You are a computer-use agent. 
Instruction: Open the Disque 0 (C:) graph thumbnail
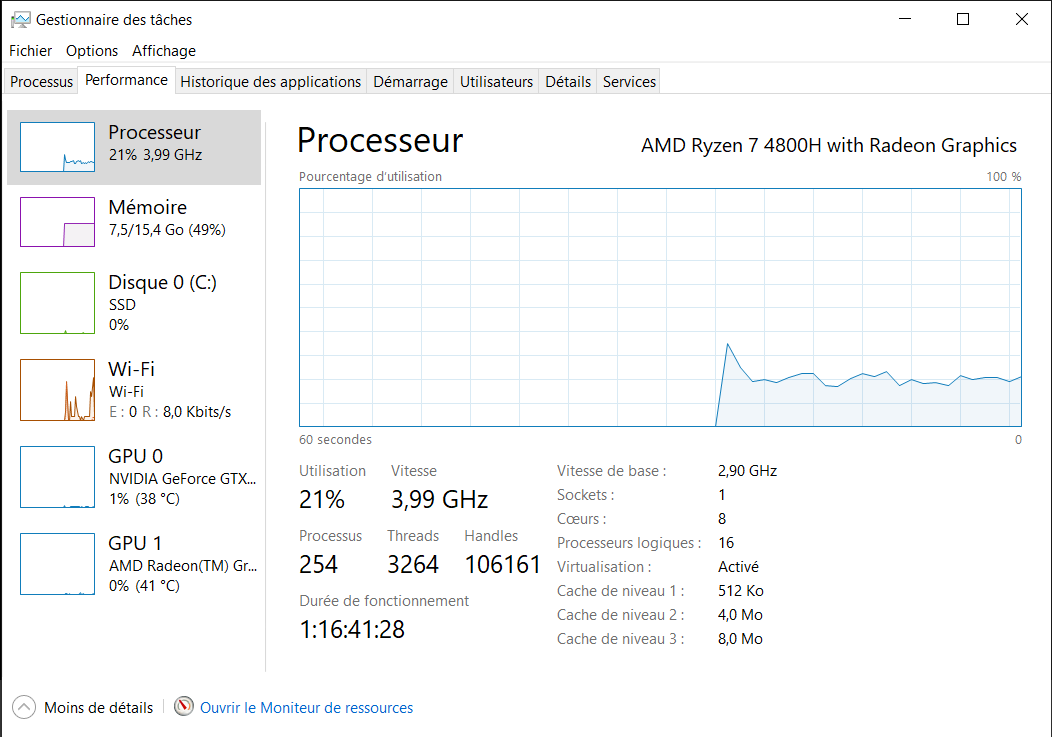coord(57,303)
